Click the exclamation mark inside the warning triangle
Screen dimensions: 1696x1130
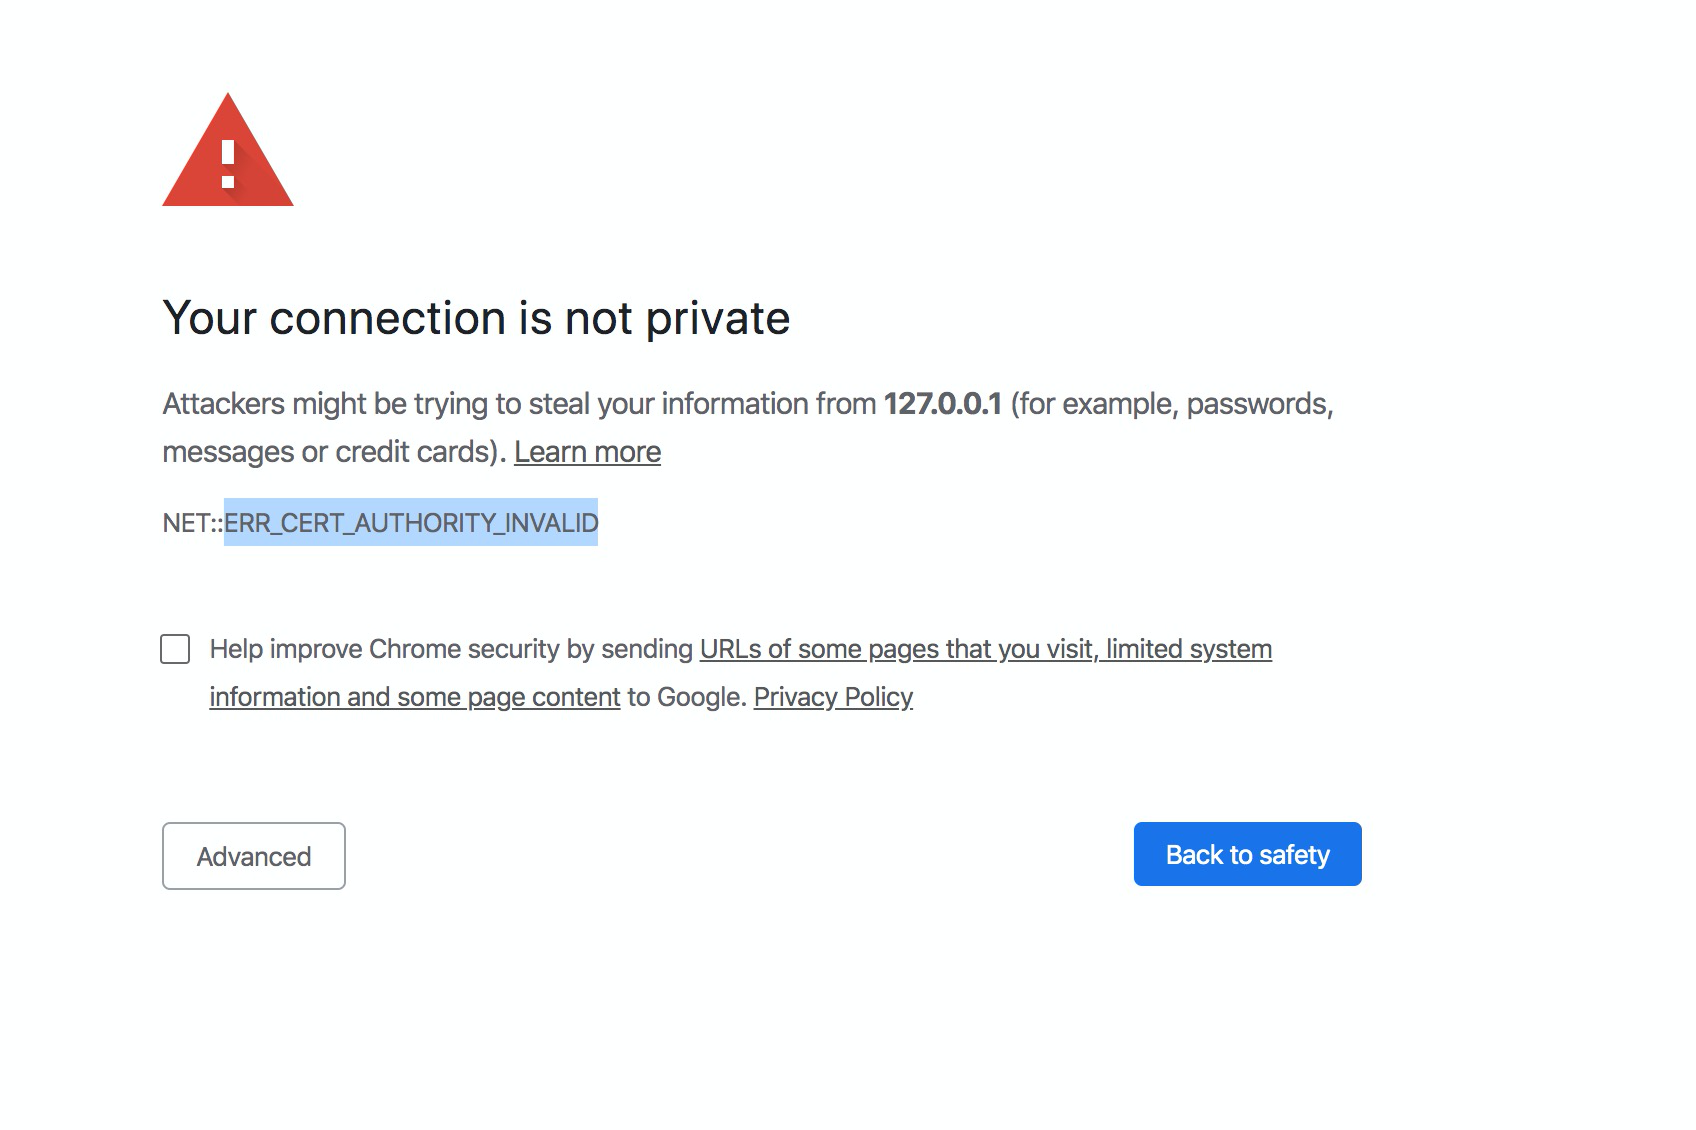[228, 165]
